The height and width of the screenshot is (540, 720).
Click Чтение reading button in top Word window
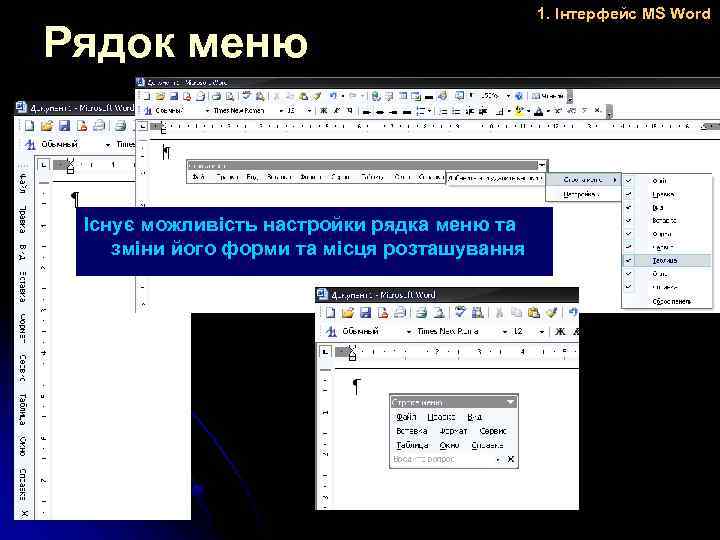pos(548,96)
